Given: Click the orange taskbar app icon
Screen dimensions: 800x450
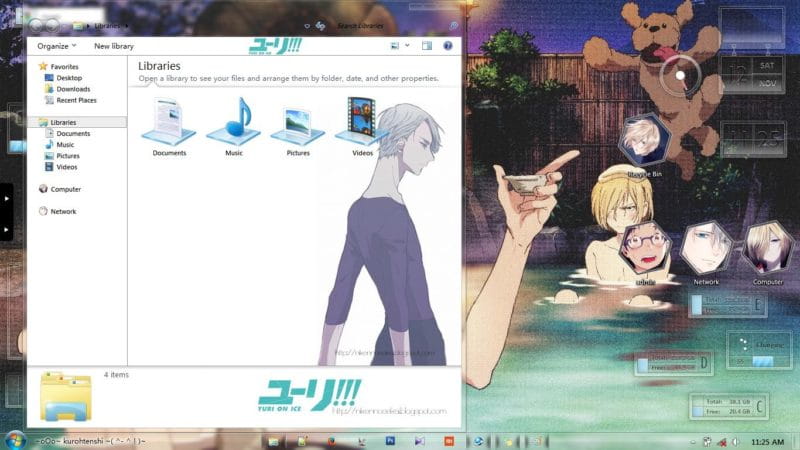Looking at the screenshot, I should 449,441.
